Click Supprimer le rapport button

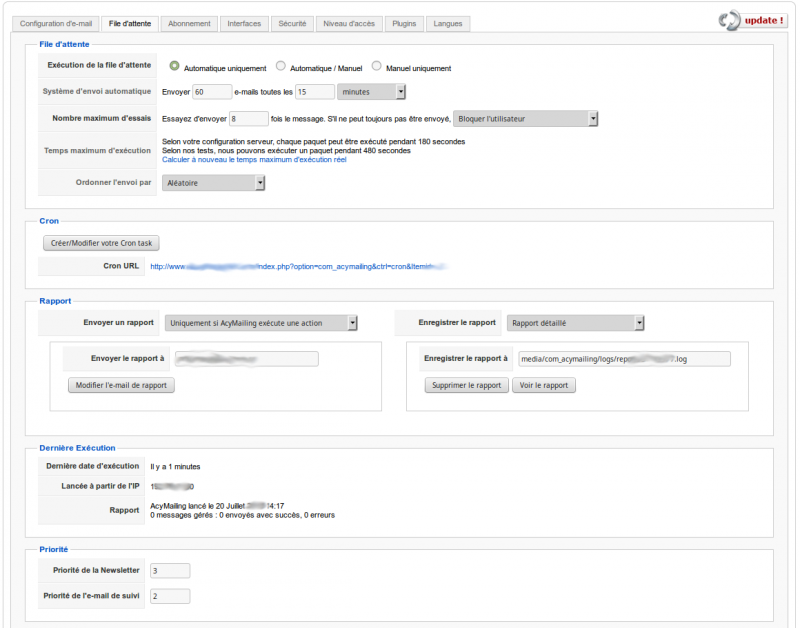(x=466, y=385)
